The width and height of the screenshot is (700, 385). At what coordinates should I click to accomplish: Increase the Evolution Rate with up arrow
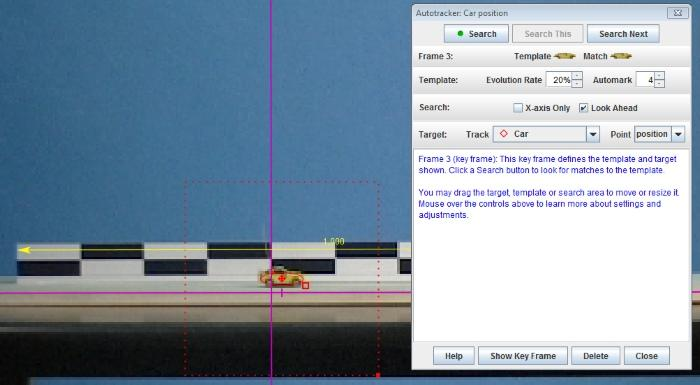pyautogui.click(x=577, y=76)
